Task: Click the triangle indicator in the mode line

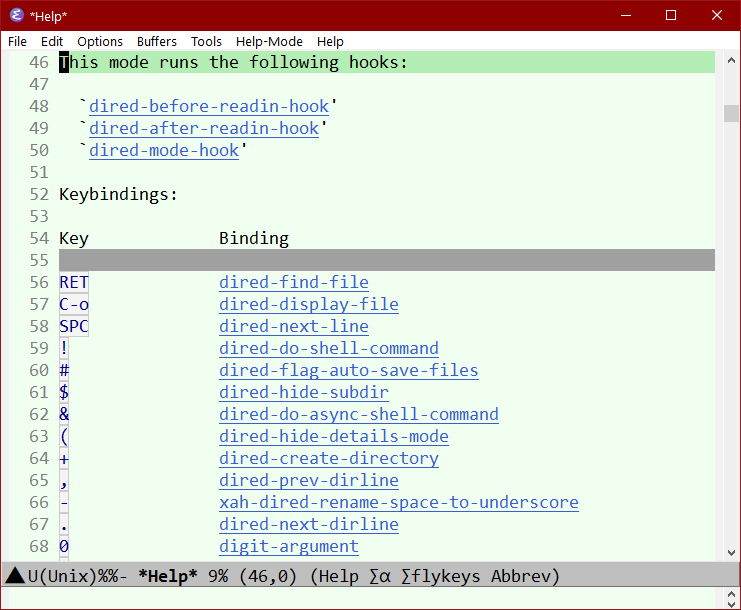Action: click(x=15, y=576)
